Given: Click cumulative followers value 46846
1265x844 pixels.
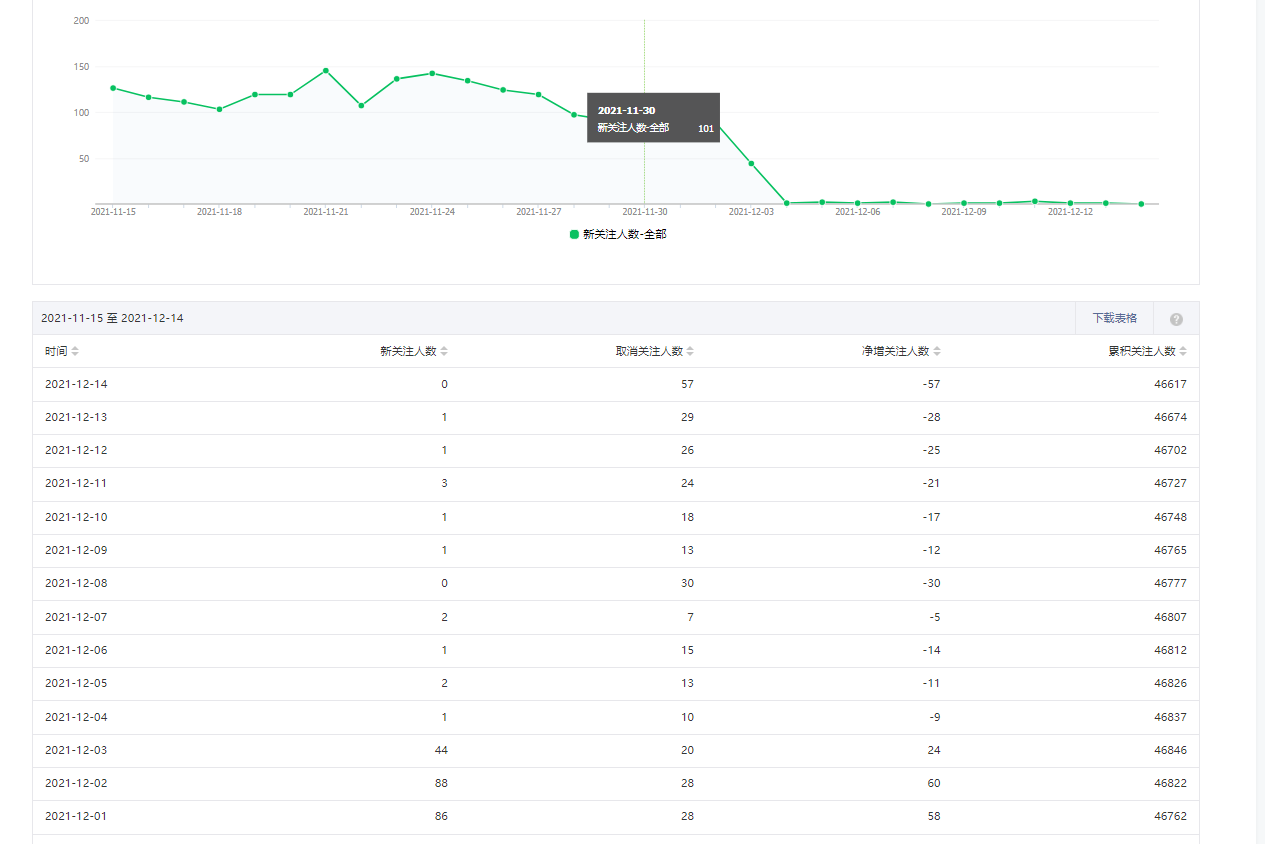Looking at the screenshot, I should (1170, 750).
